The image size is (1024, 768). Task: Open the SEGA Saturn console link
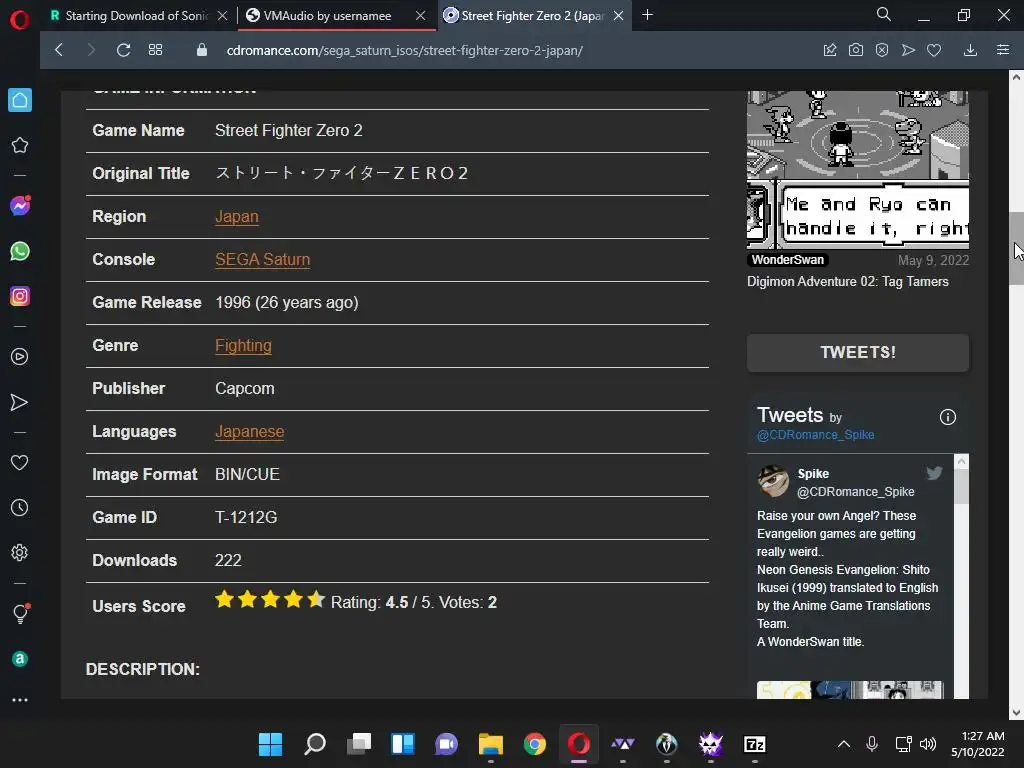tap(263, 259)
